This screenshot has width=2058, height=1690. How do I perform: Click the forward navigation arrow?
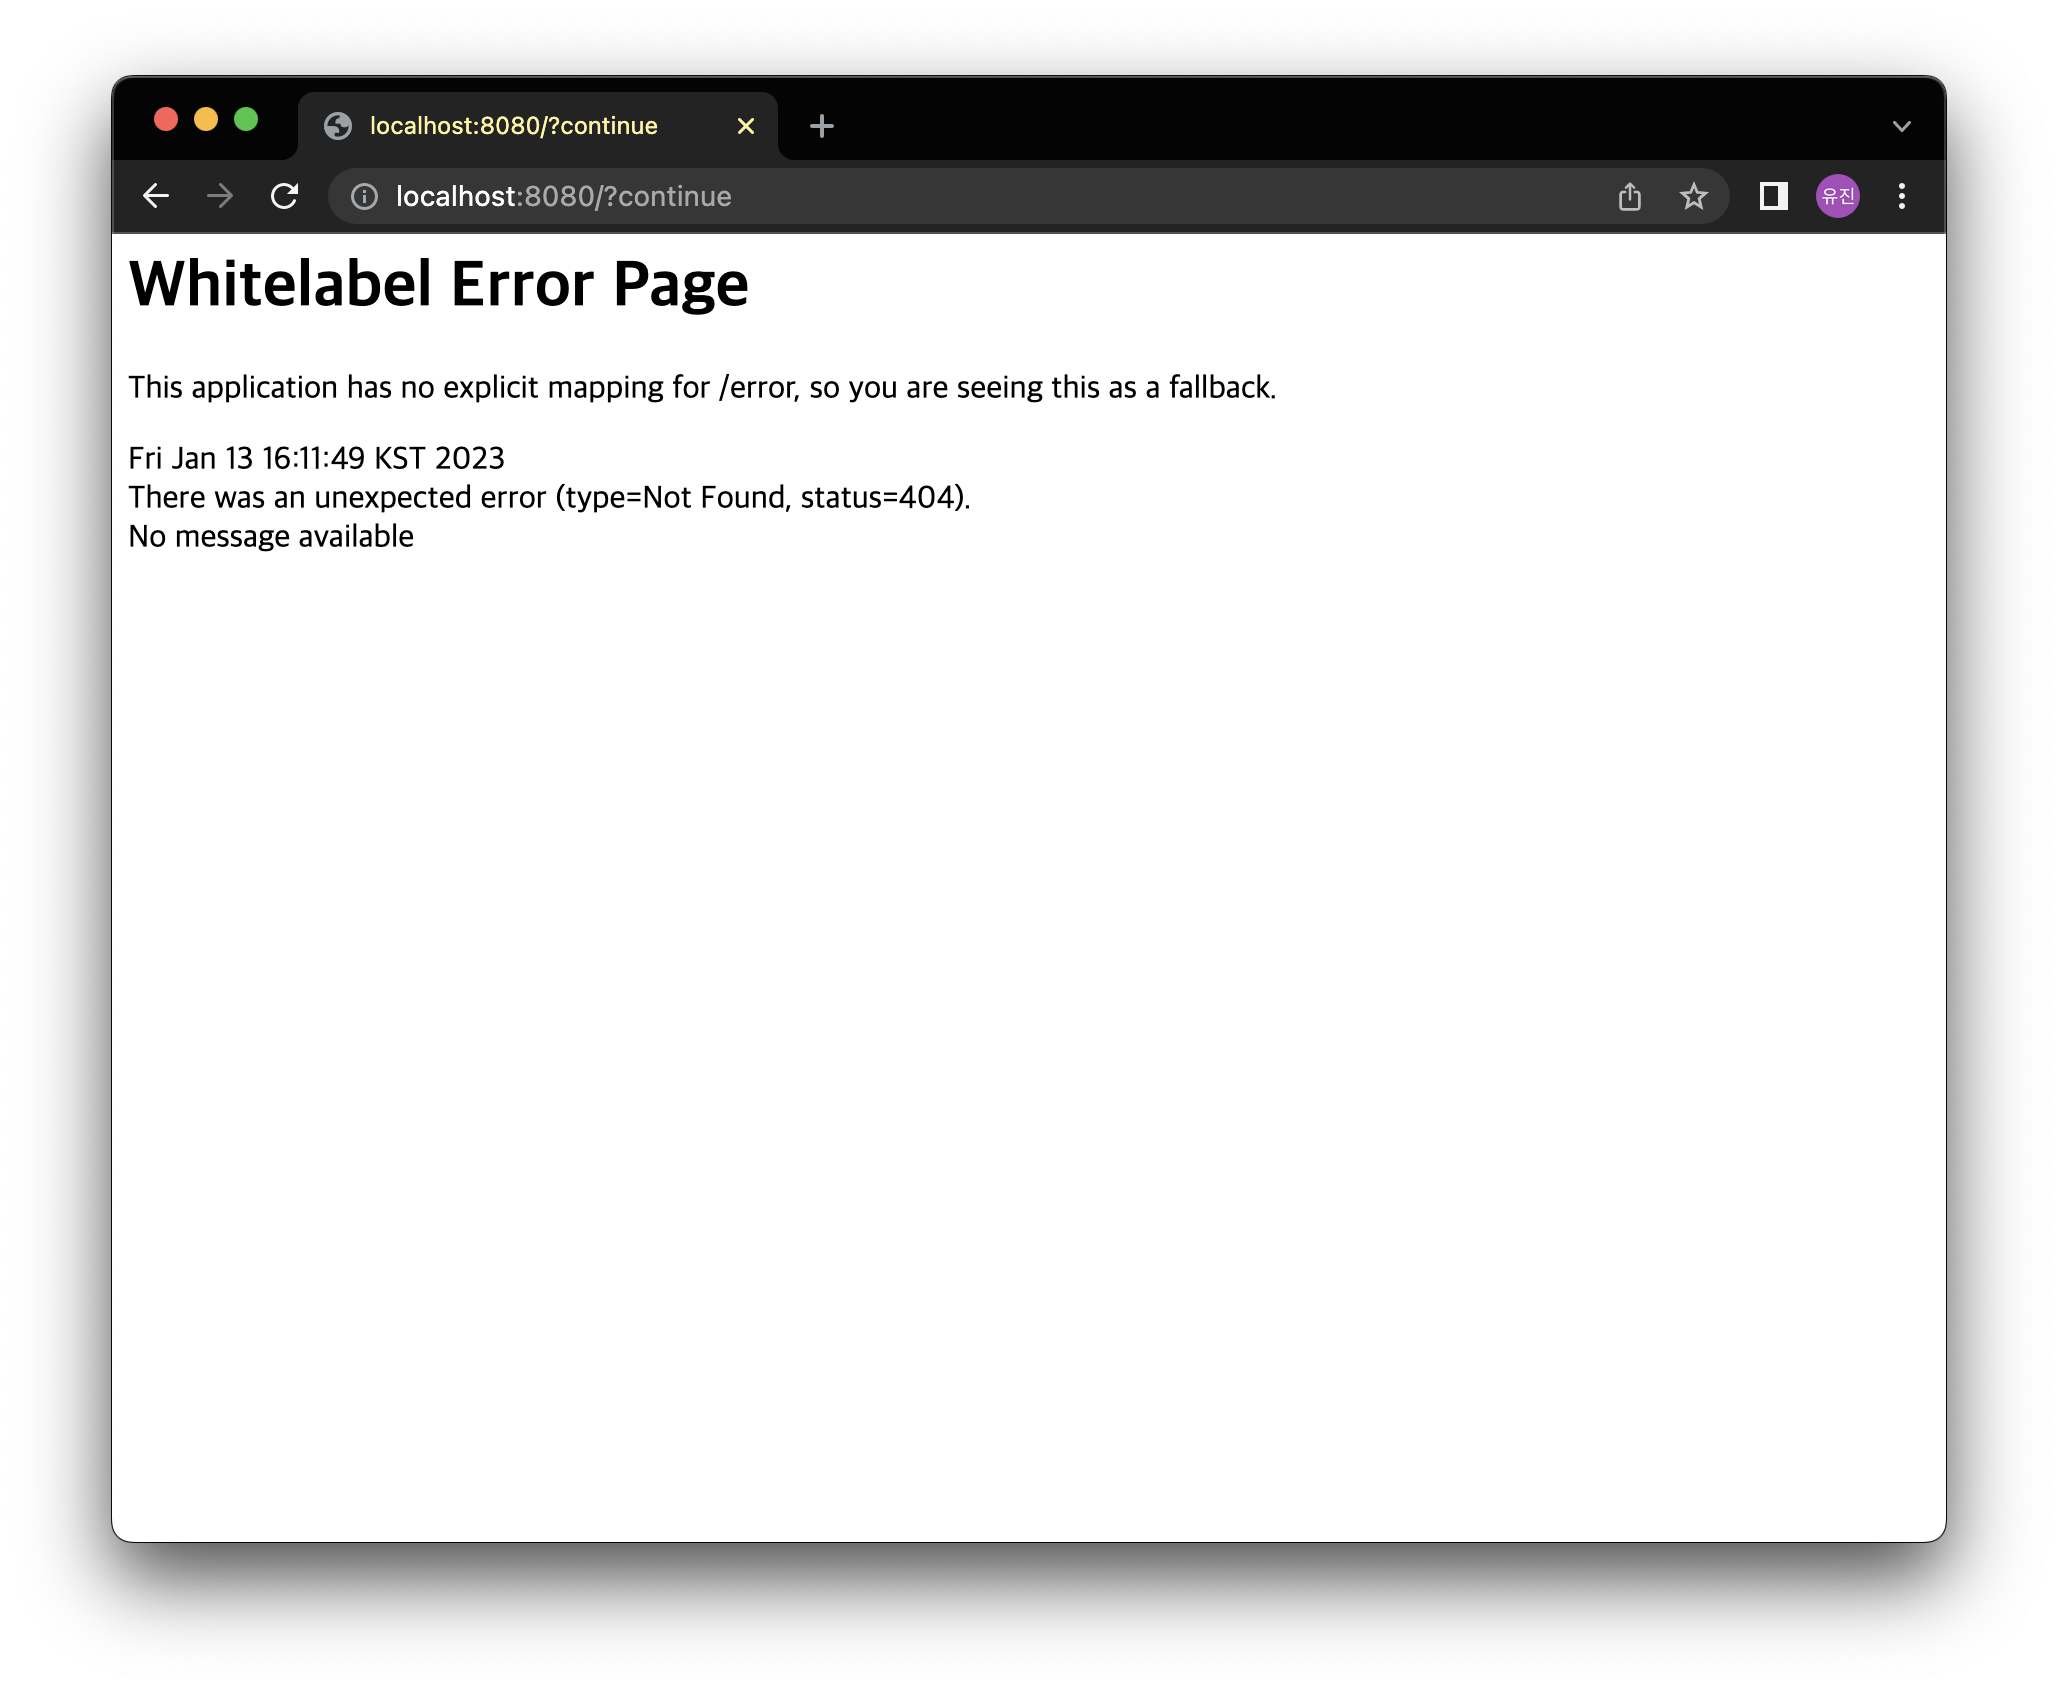tap(220, 196)
